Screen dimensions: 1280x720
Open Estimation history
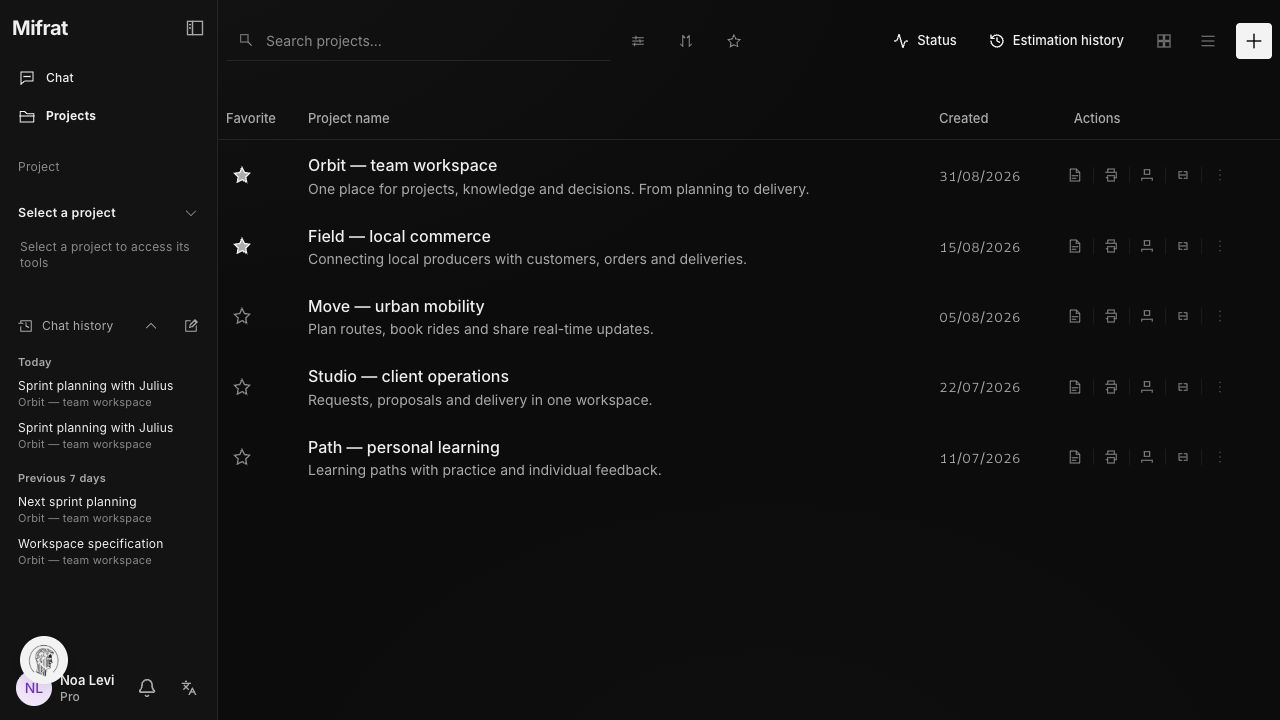tap(1057, 41)
